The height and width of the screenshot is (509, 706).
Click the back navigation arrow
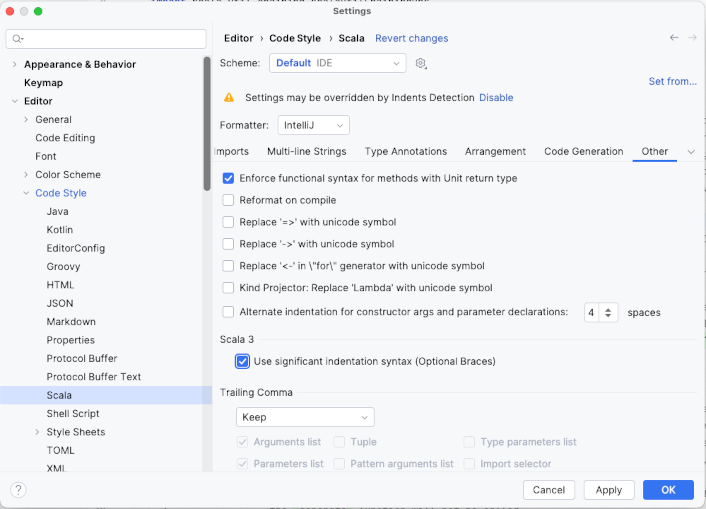(x=674, y=38)
